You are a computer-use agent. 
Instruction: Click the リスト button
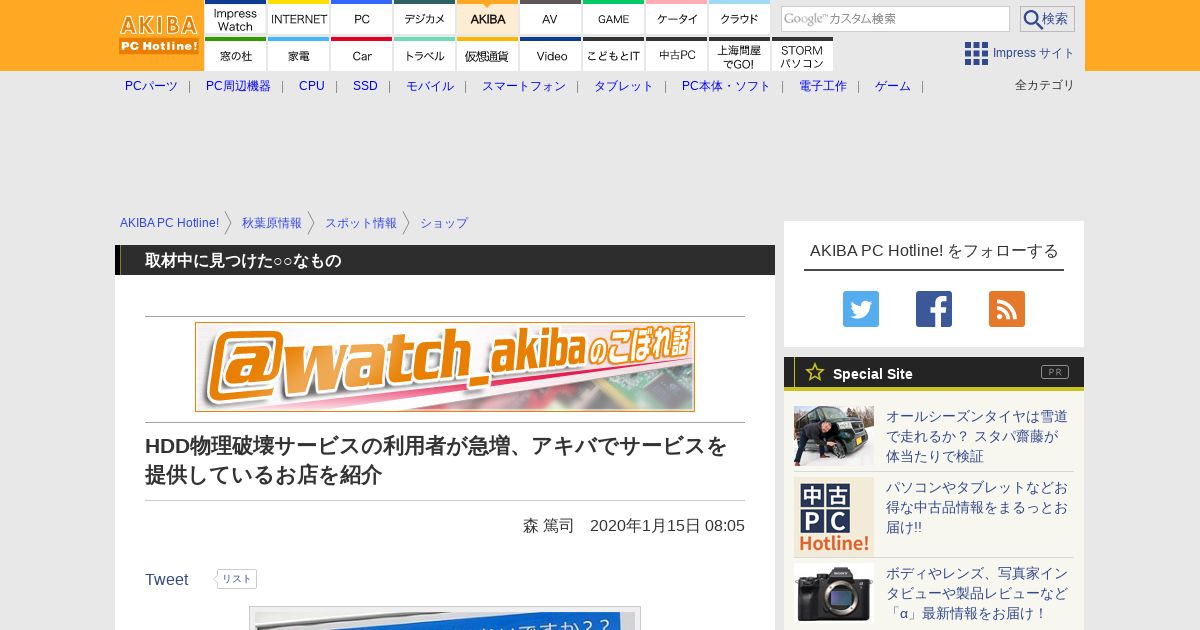(236, 579)
